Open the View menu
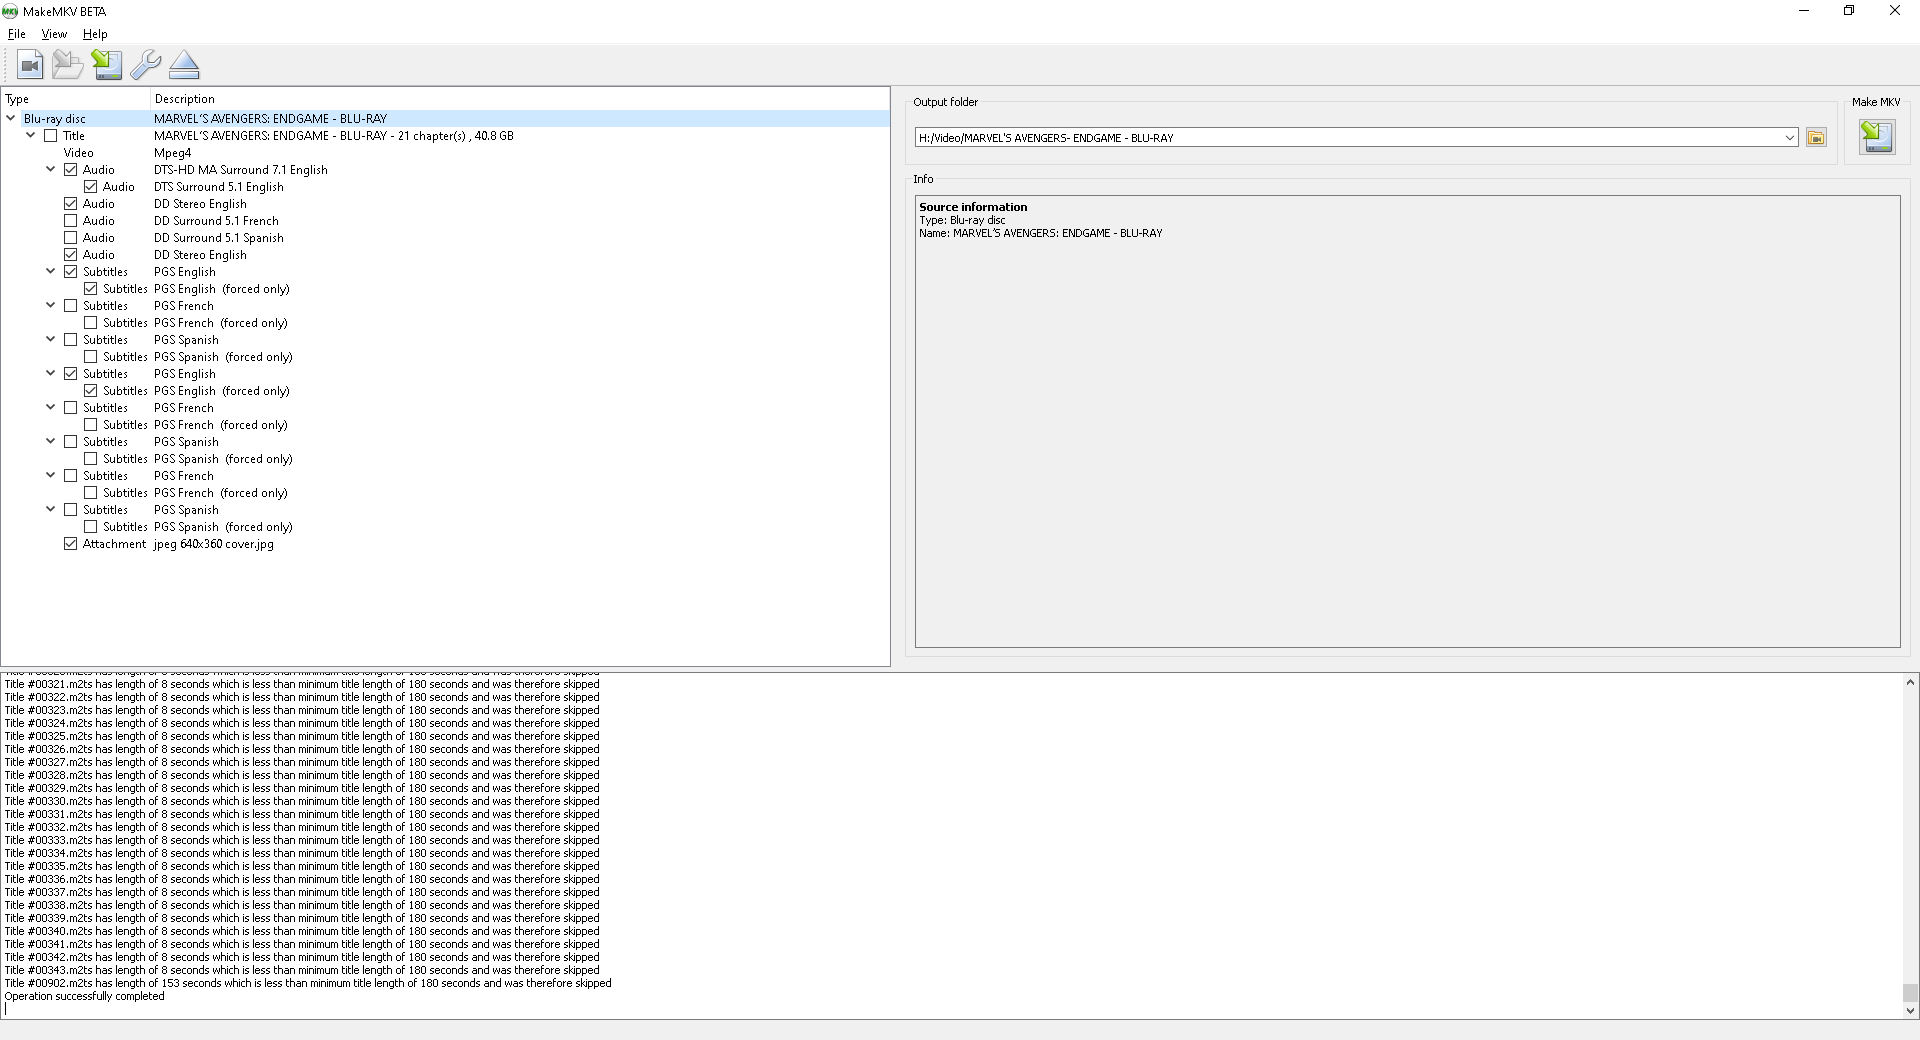Viewport: 1920px width, 1040px height. pos(54,34)
